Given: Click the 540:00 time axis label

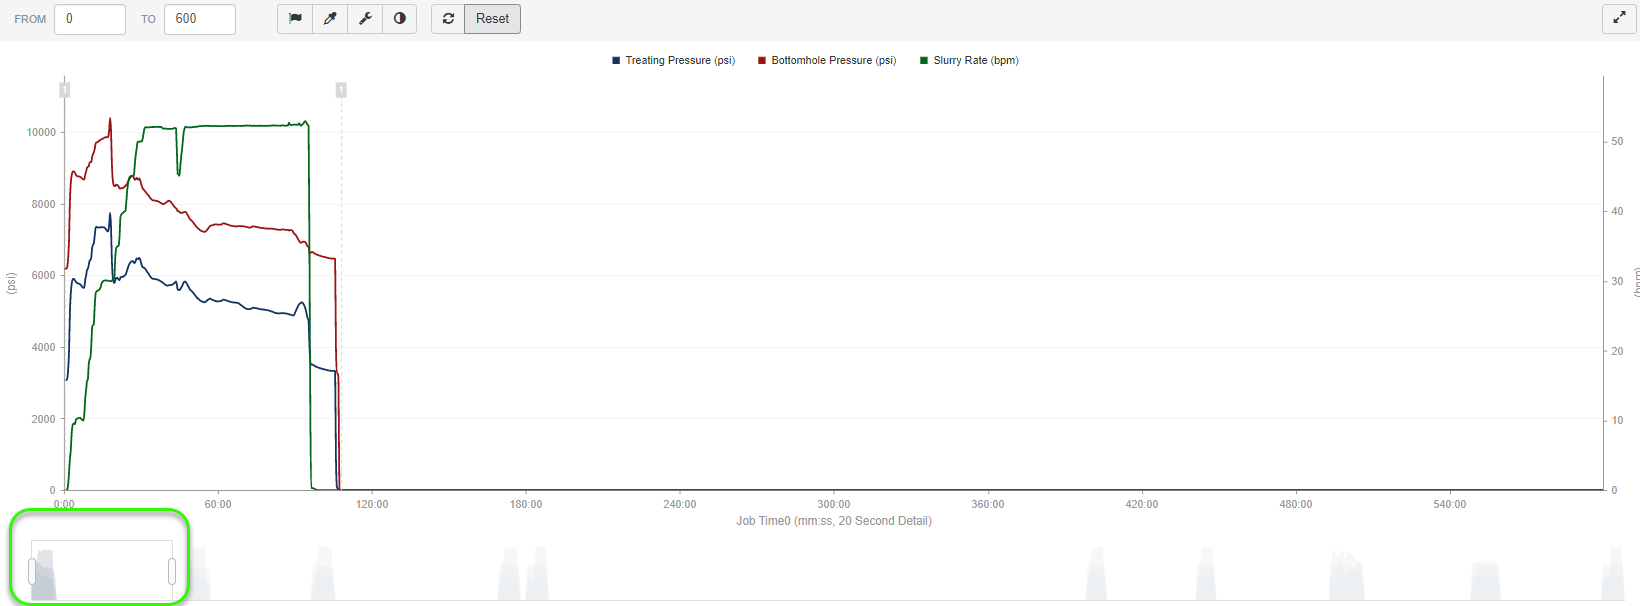Looking at the screenshot, I should [1450, 504].
